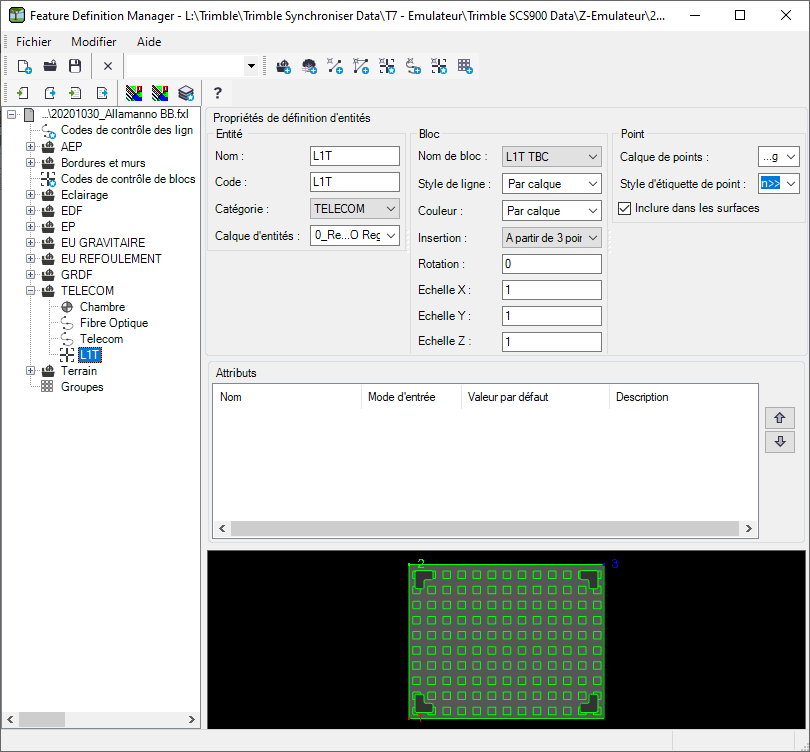Collapse the TELECOM tree branch
810x752 pixels.
[30, 290]
